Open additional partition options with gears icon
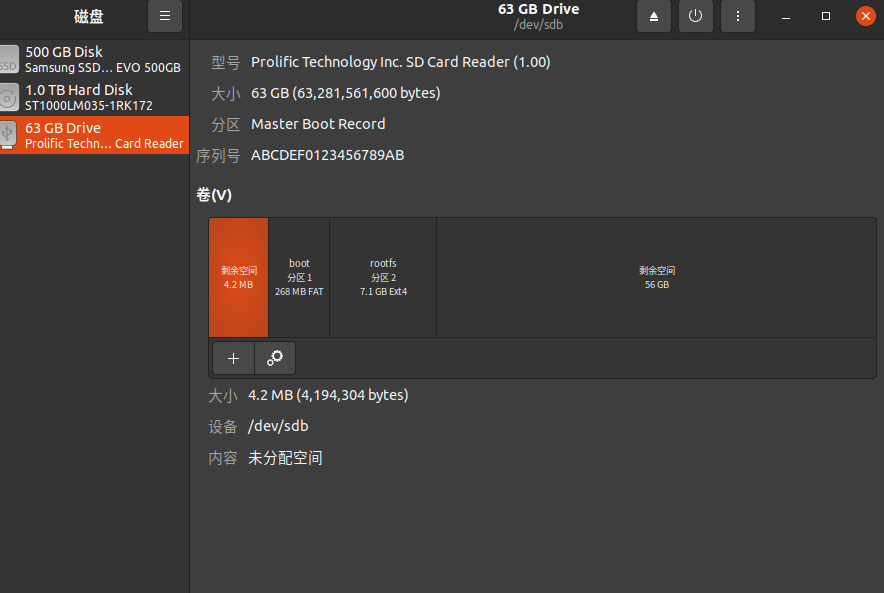884x593 pixels. [x=275, y=357]
